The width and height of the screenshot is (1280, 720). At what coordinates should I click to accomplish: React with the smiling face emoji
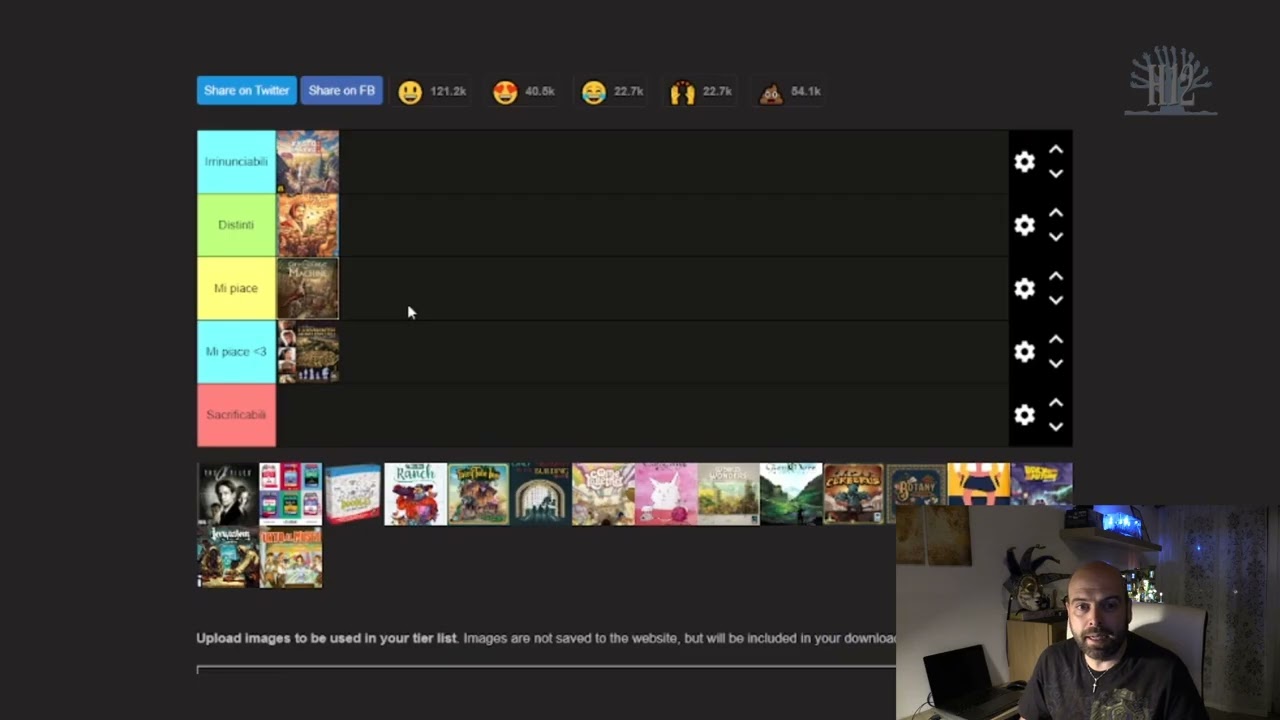click(x=410, y=92)
